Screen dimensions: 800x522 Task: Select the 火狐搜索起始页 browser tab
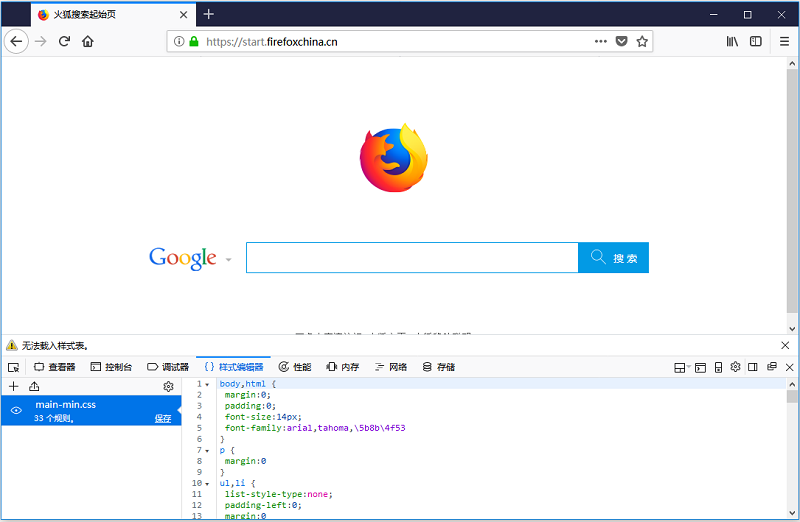coord(113,15)
